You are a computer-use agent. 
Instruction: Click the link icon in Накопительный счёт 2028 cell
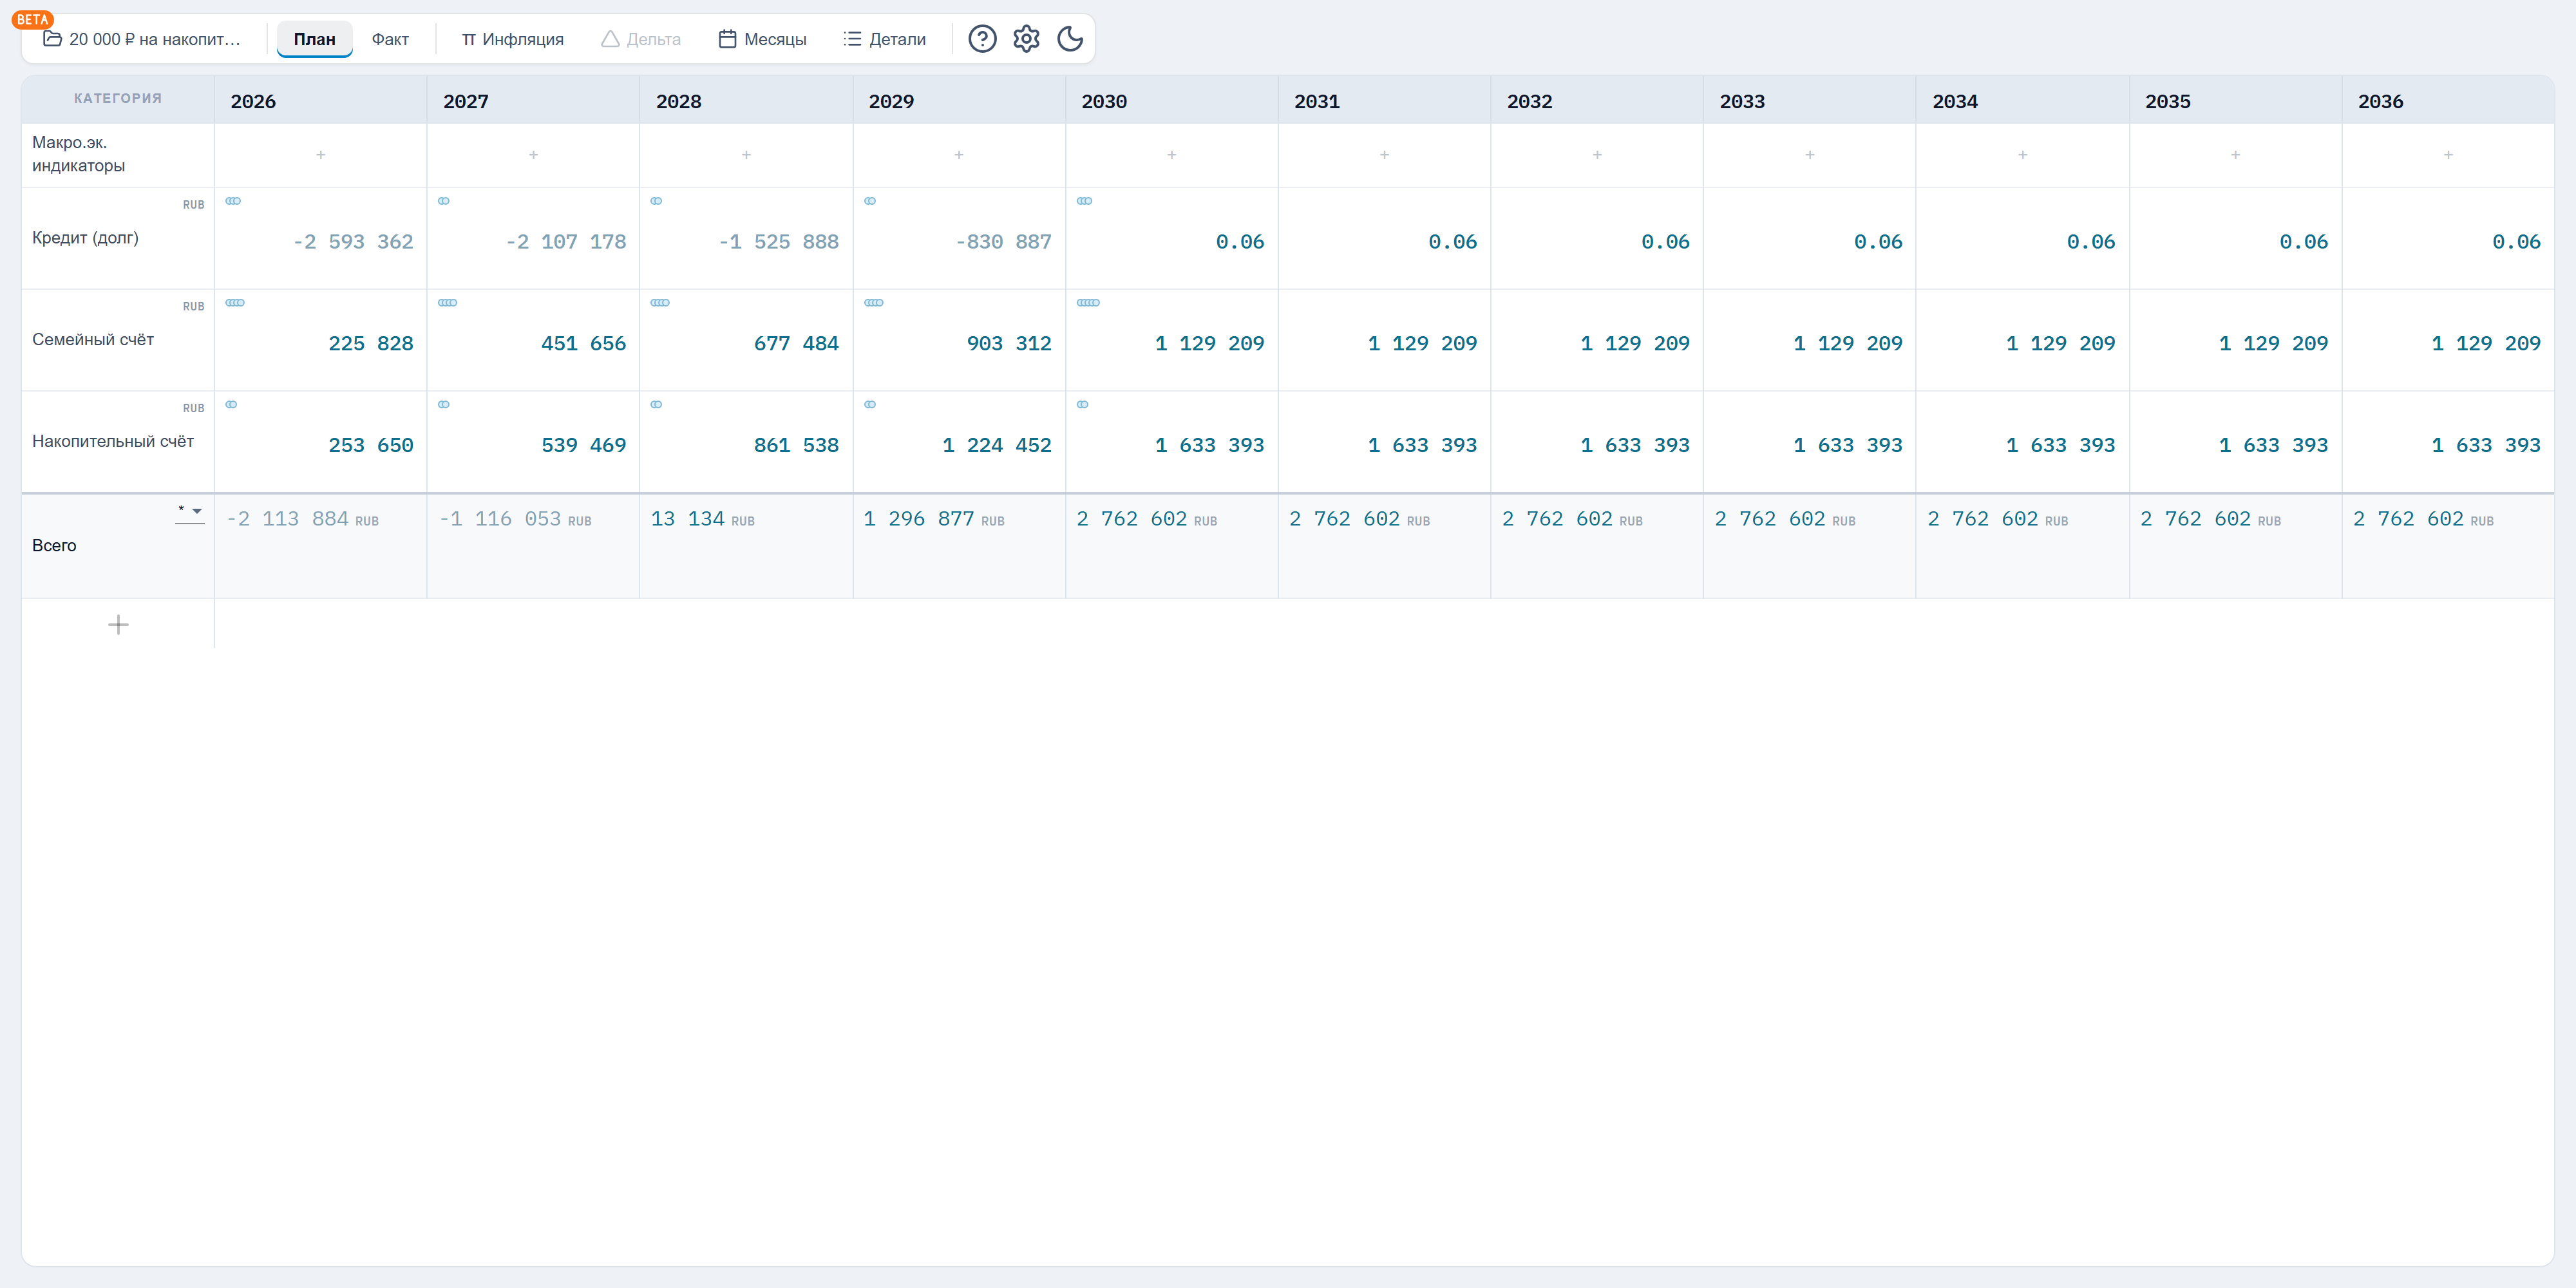(656, 405)
